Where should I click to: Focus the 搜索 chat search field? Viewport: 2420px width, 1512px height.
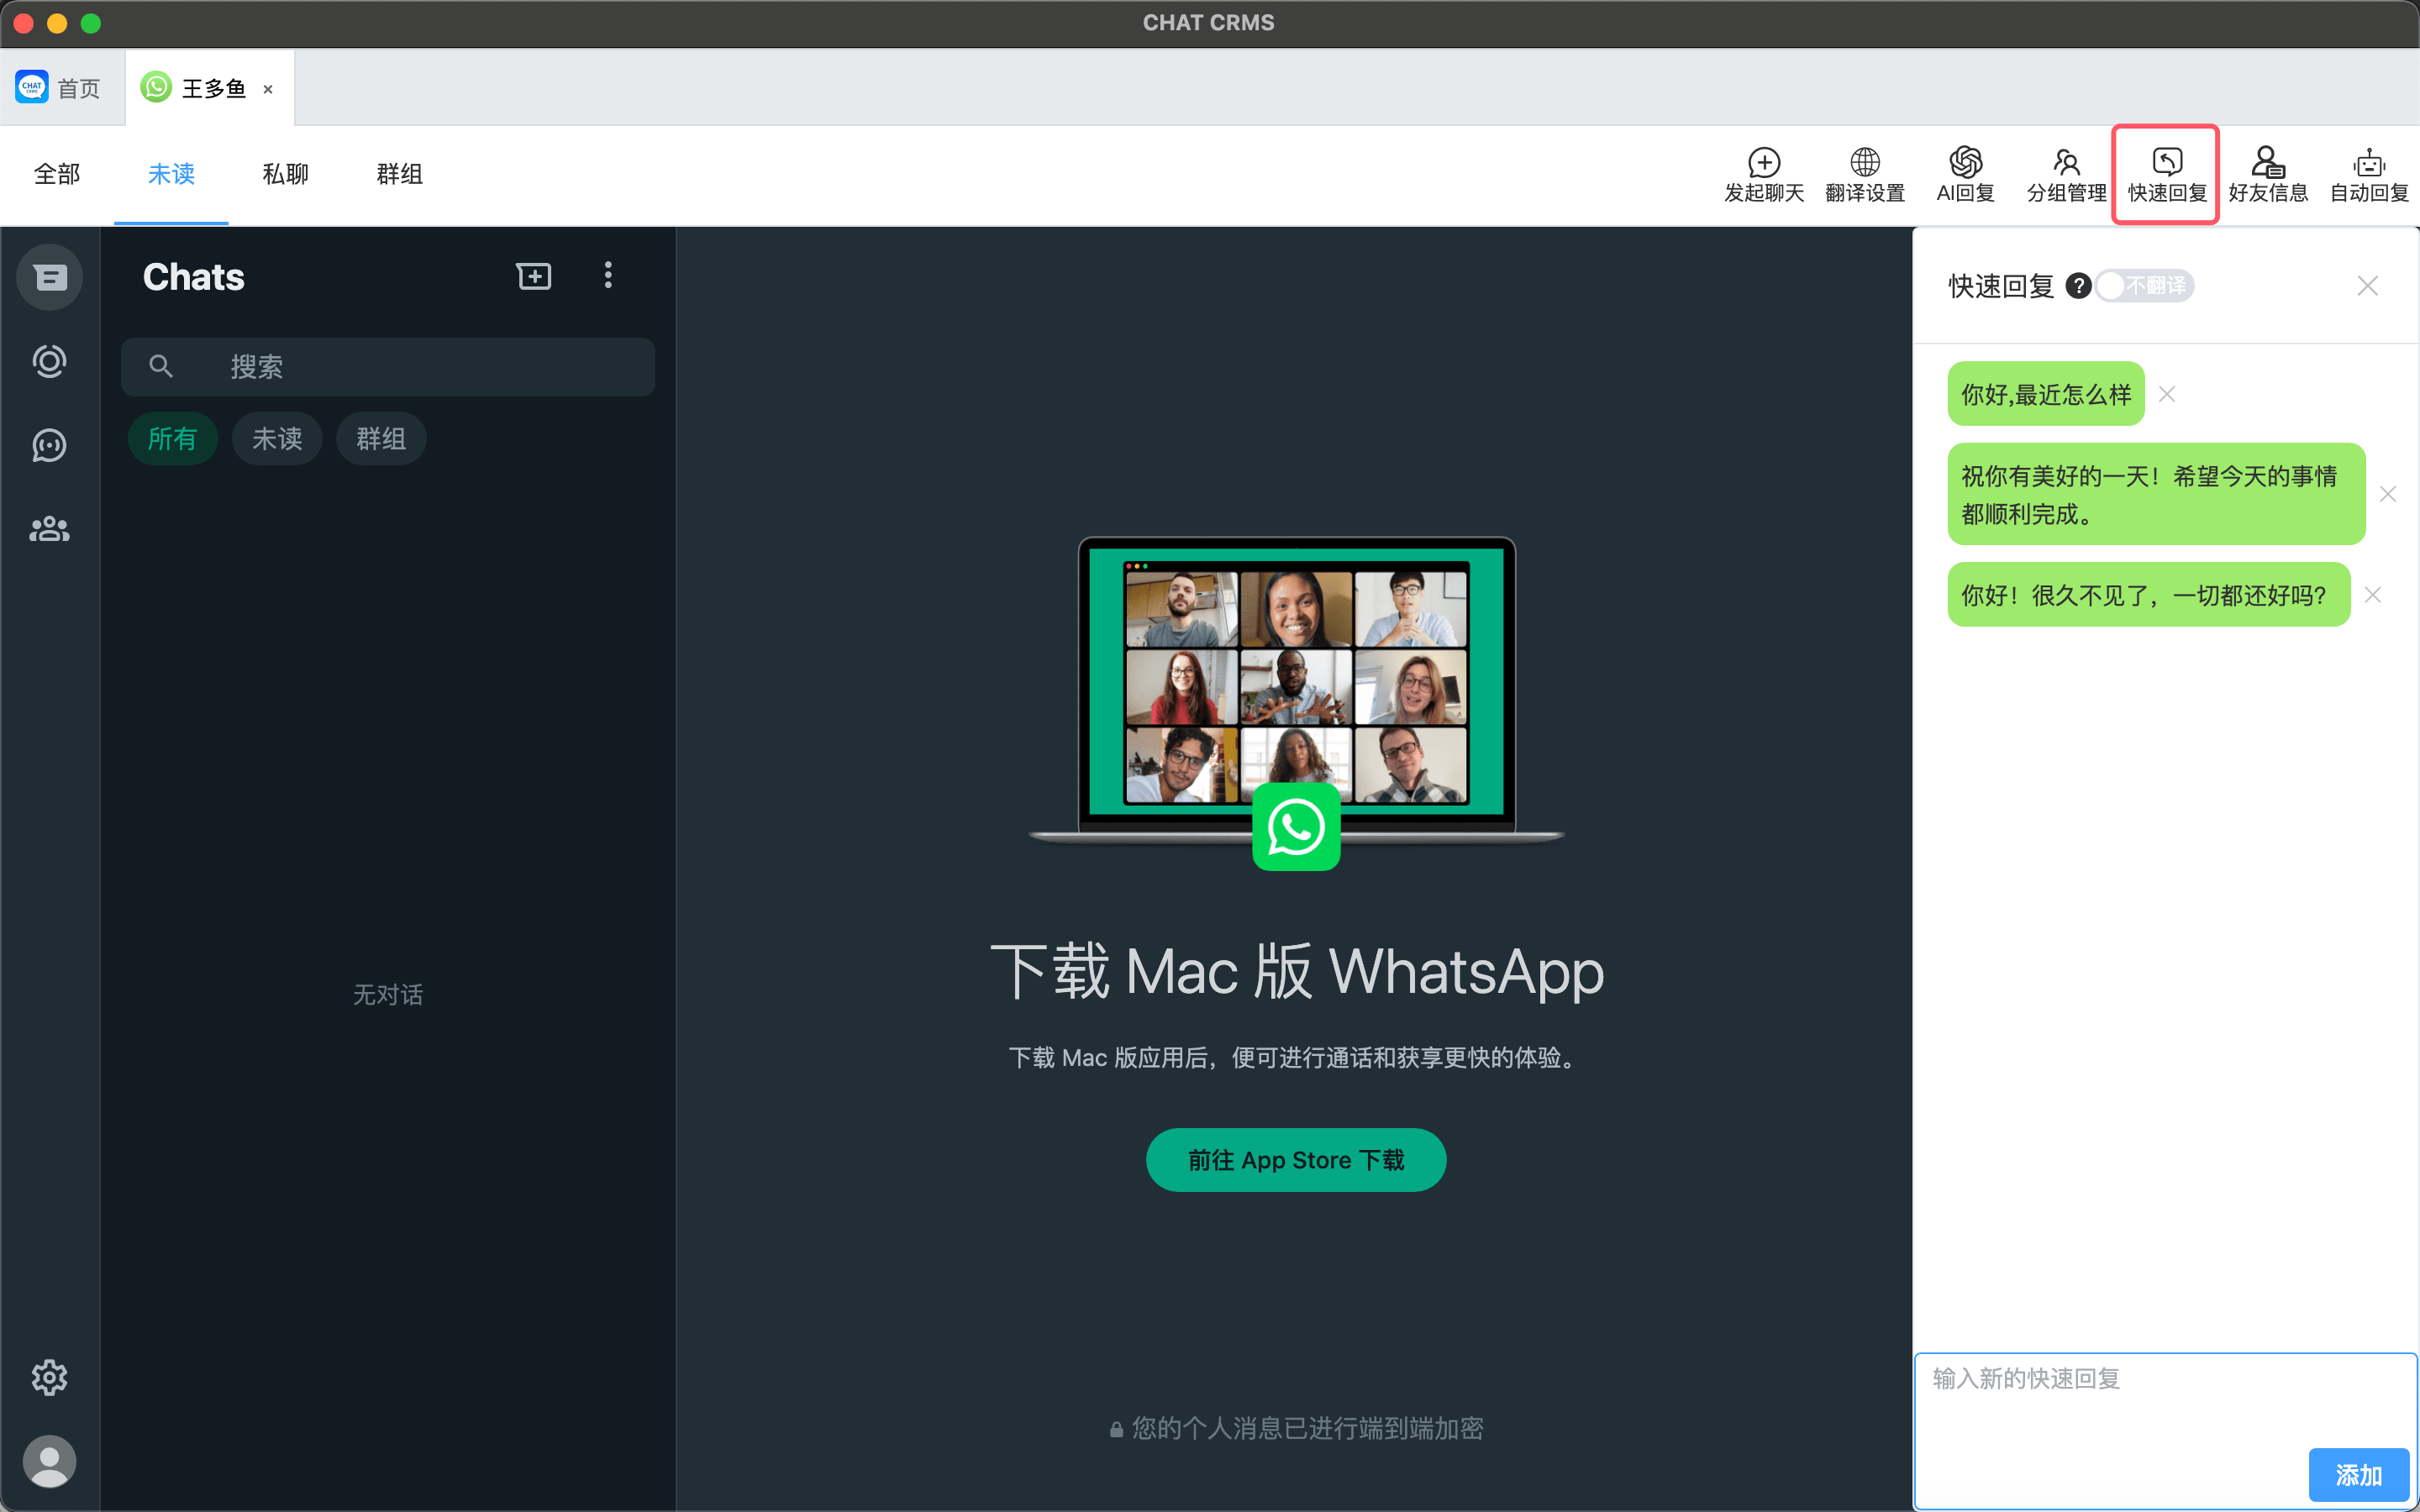(388, 366)
